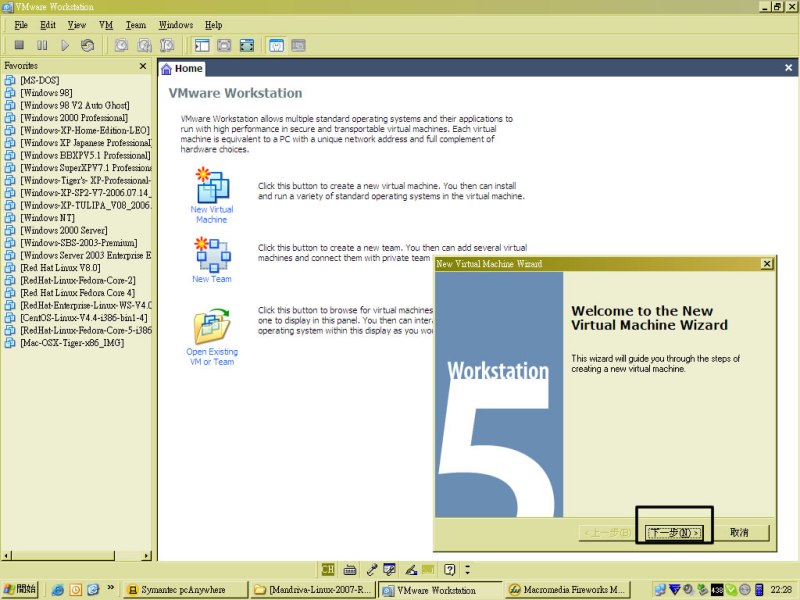
Task: Click the New Team link text
Action: tap(212, 279)
